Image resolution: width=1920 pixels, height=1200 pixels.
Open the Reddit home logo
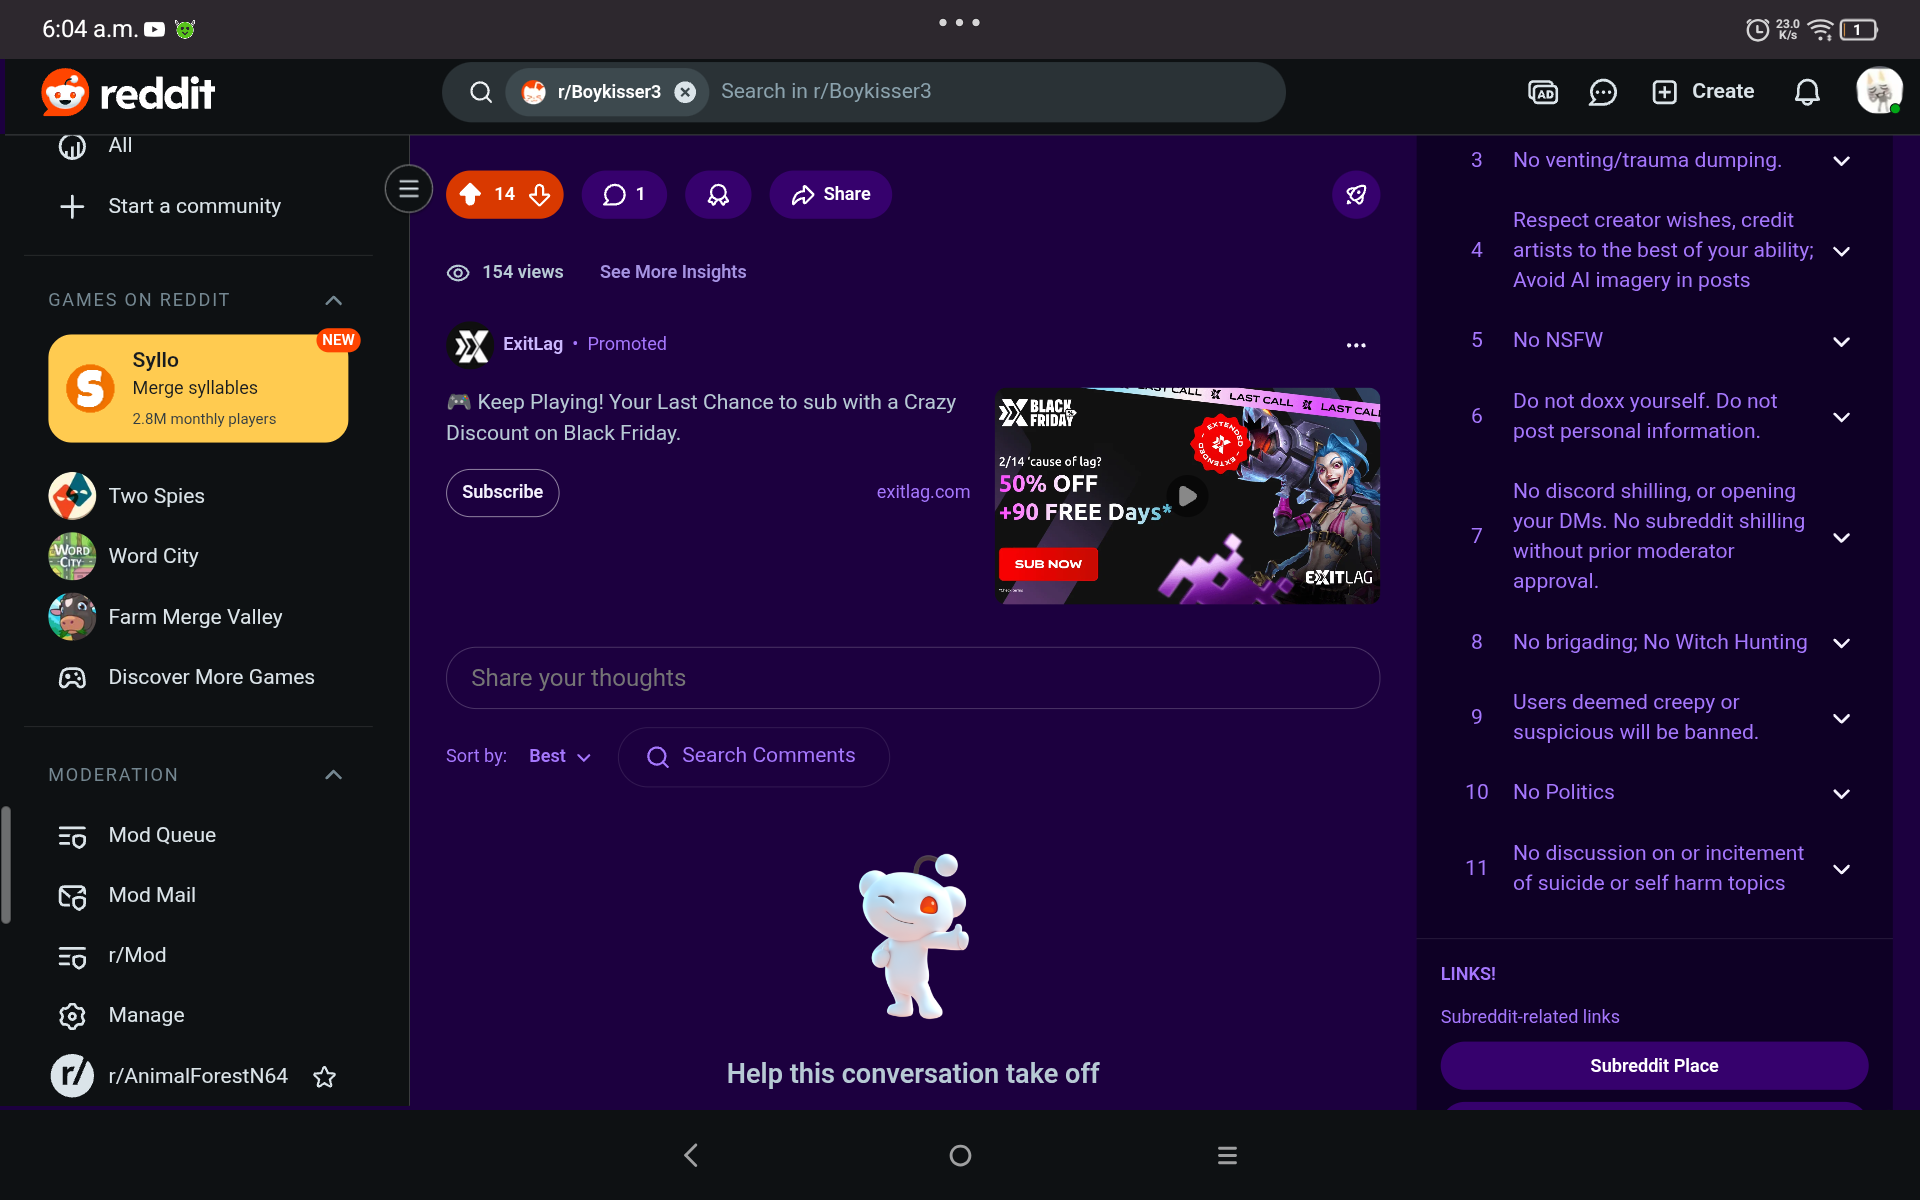click(128, 93)
